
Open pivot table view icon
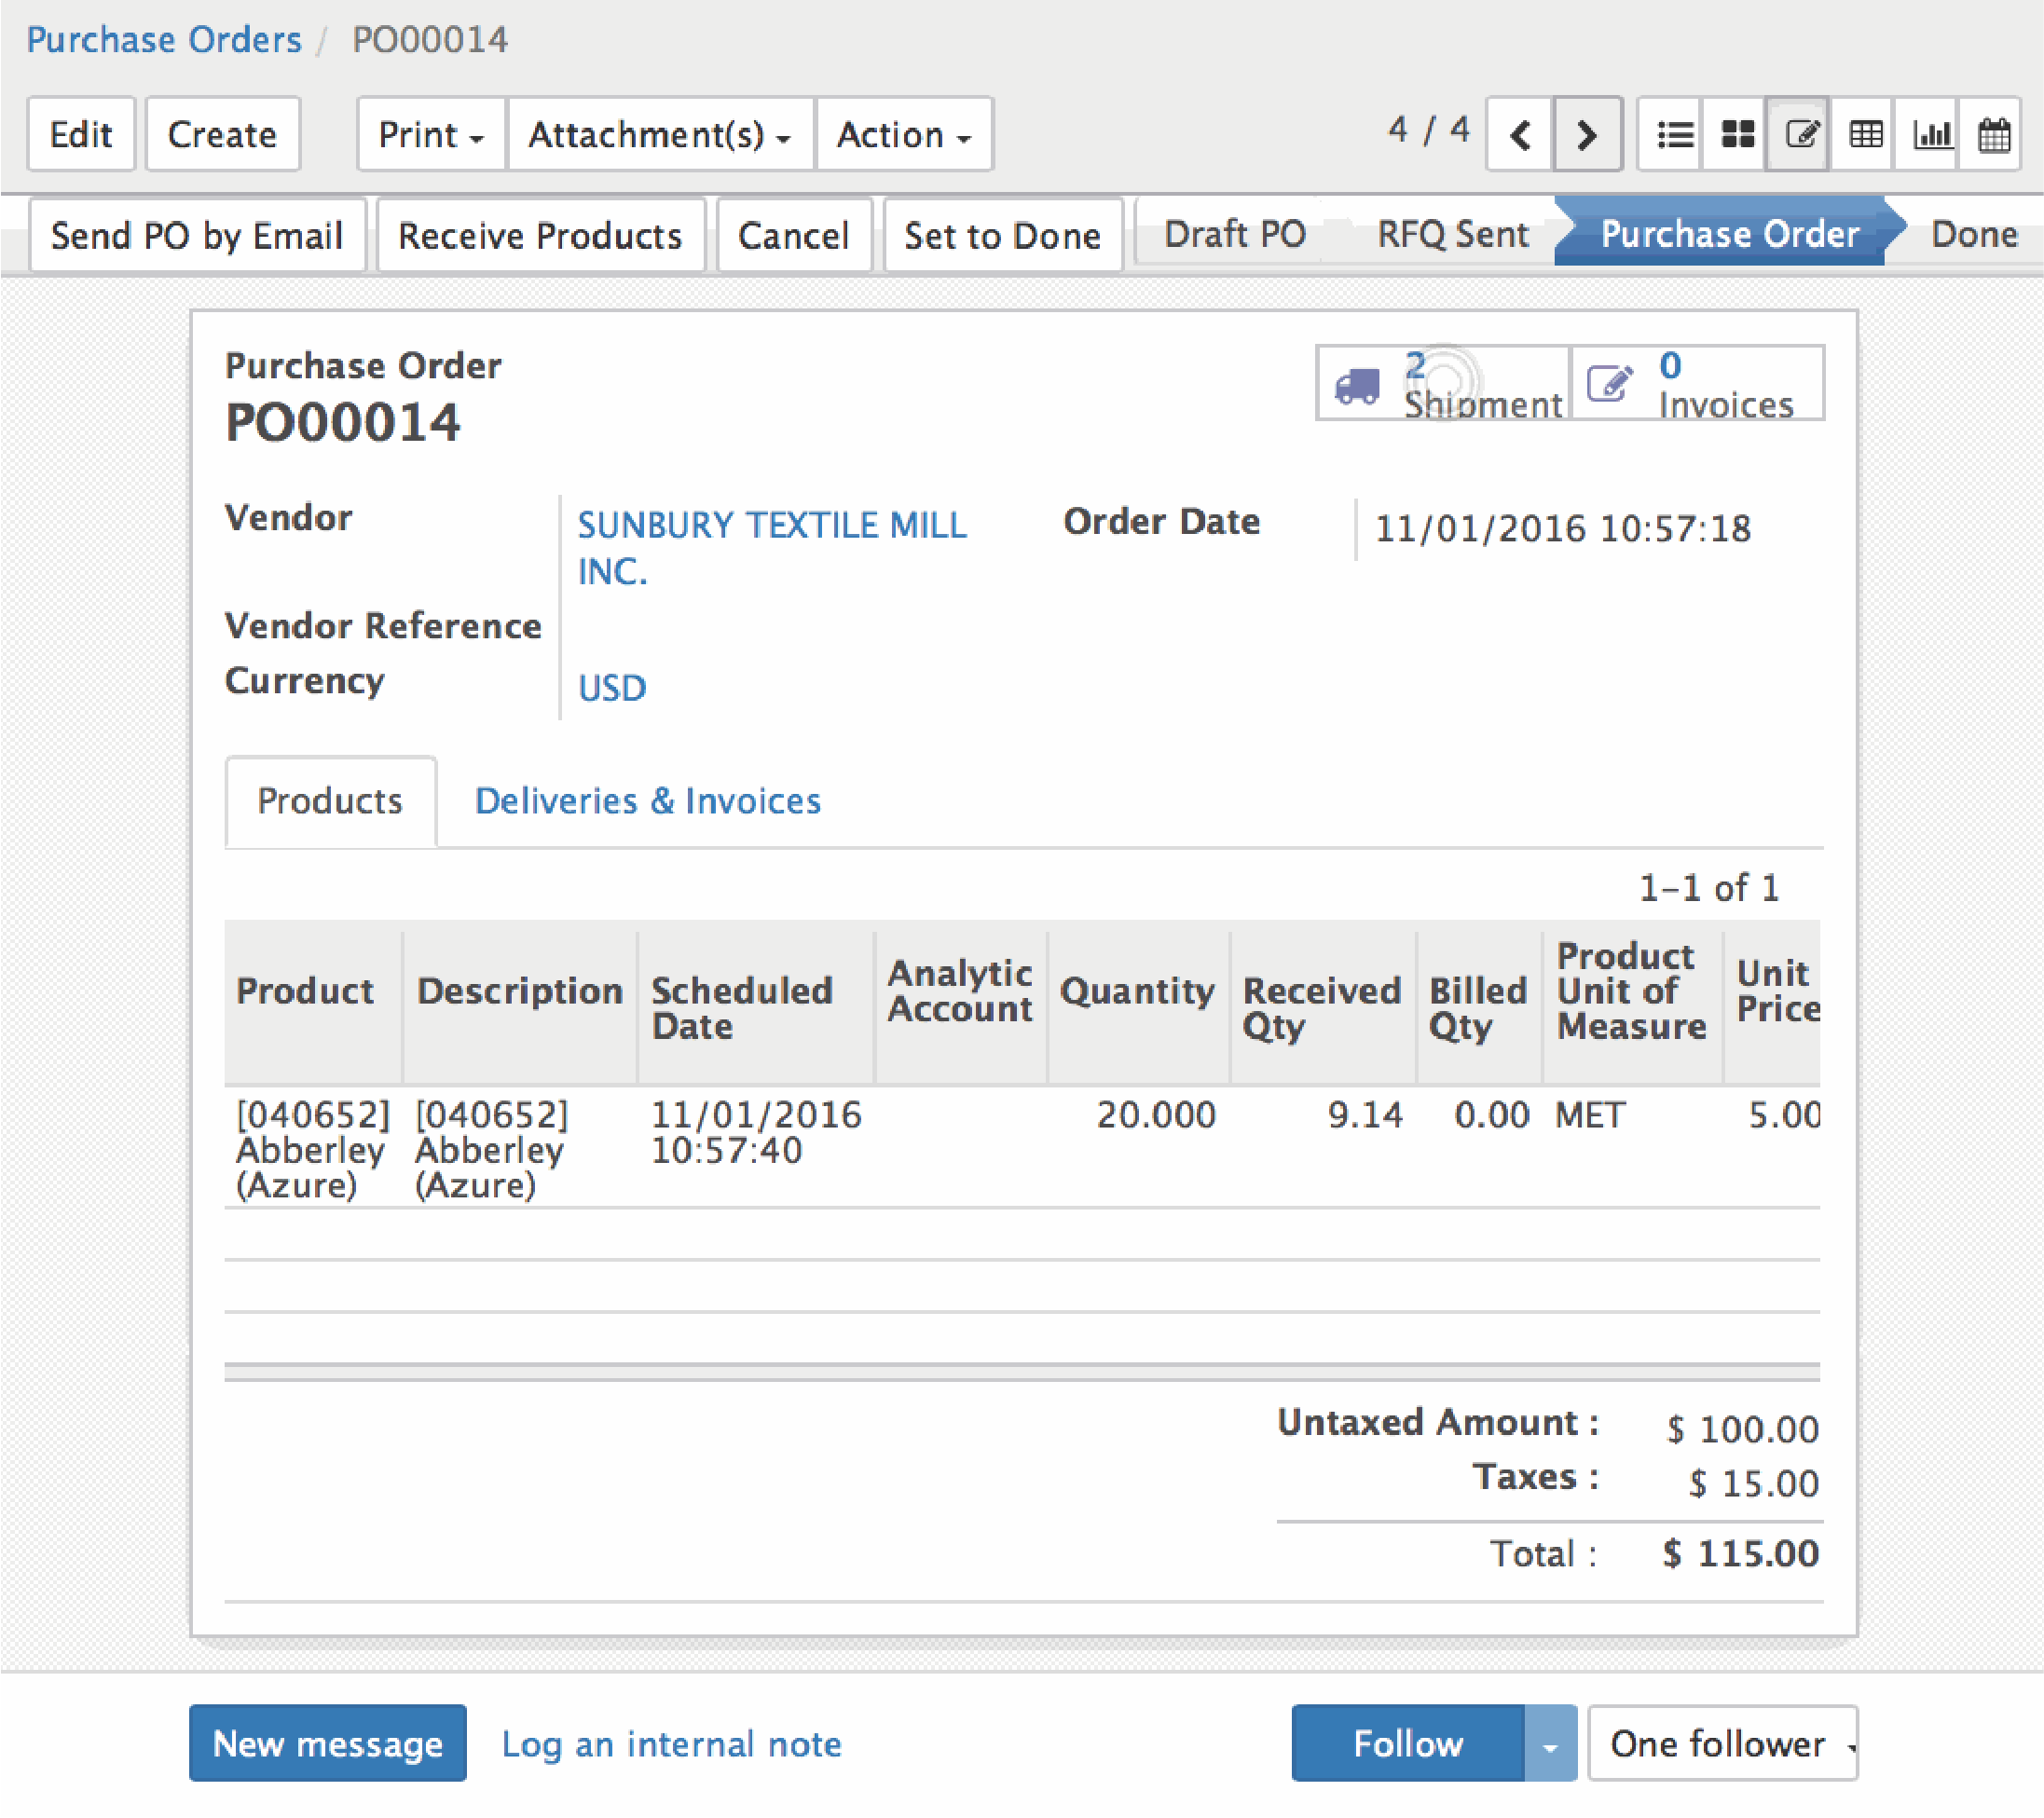1864,134
